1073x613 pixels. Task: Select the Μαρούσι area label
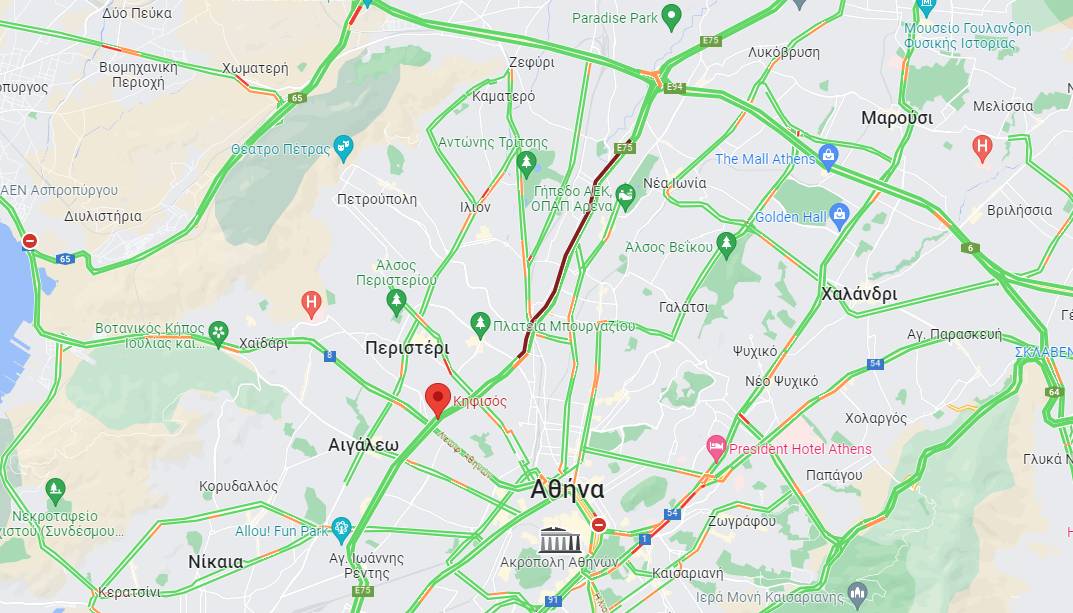point(896,118)
